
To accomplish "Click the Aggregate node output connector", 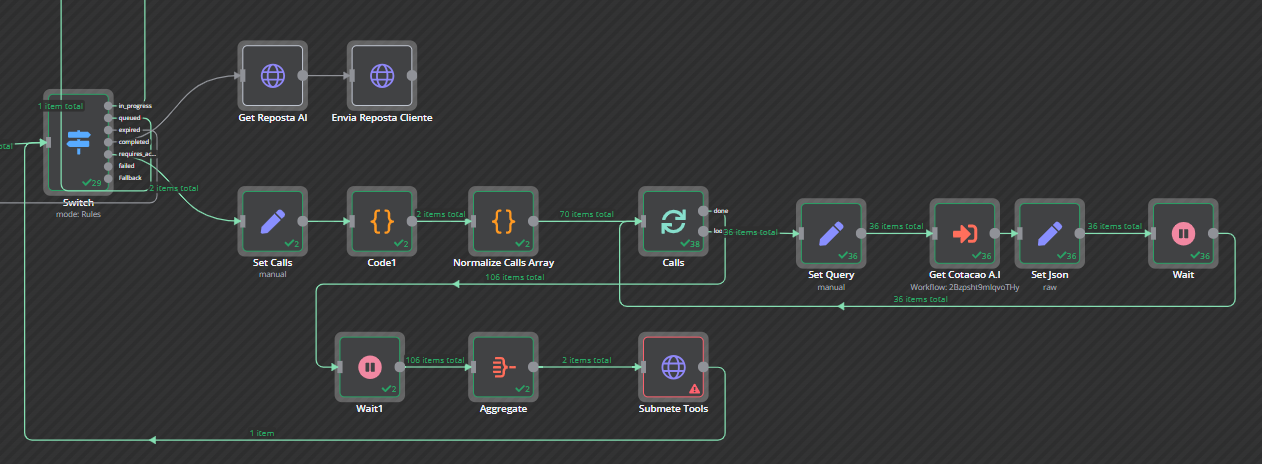I will tap(534, 367).
